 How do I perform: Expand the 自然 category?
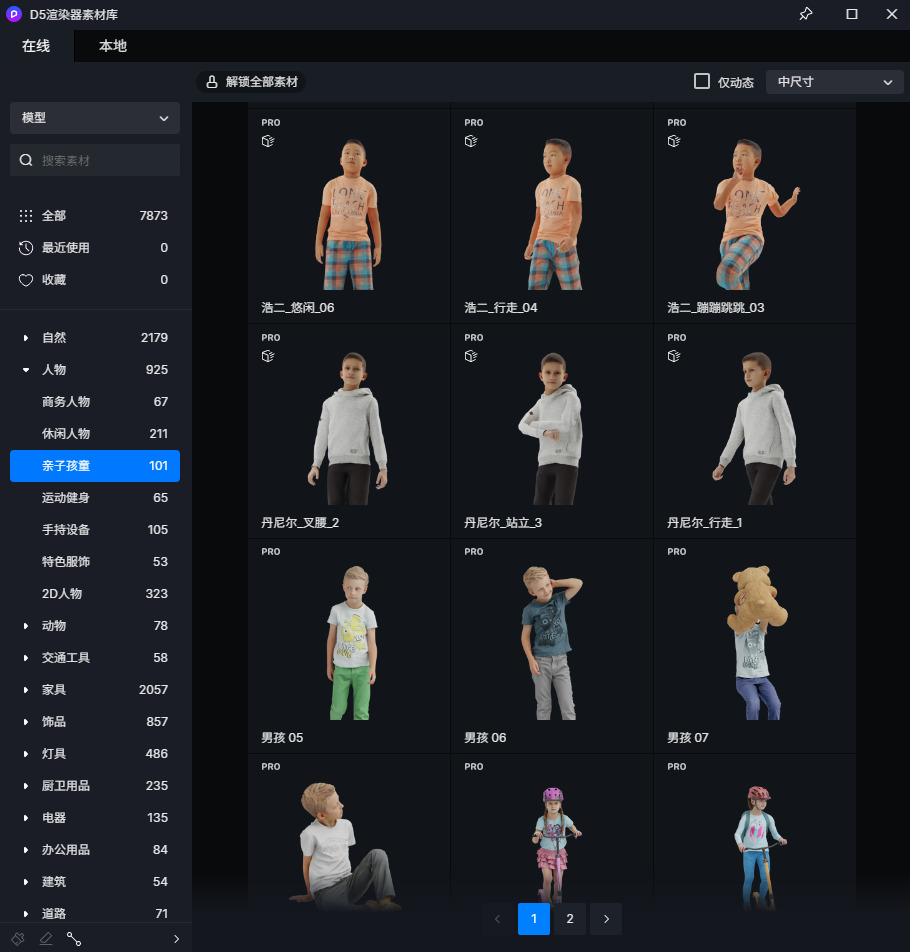[26, 338]
